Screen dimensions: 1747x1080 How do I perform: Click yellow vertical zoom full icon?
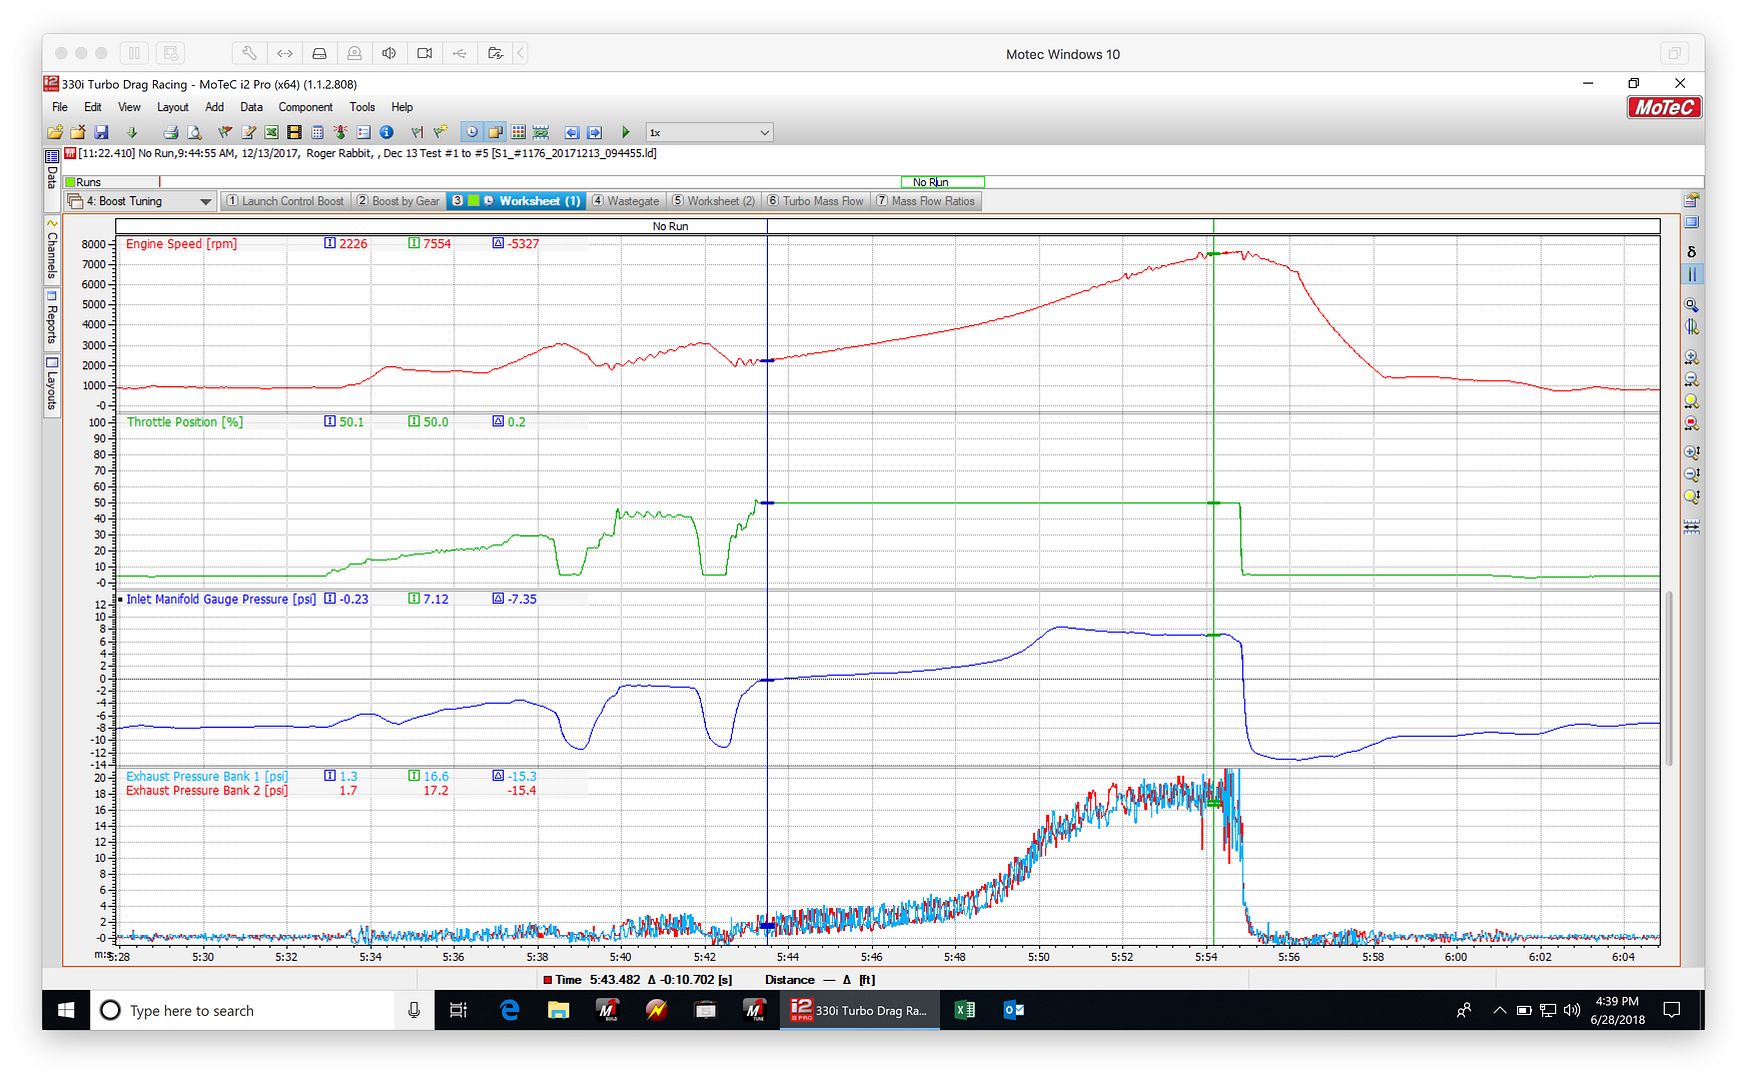click(x=1692, y=496)
